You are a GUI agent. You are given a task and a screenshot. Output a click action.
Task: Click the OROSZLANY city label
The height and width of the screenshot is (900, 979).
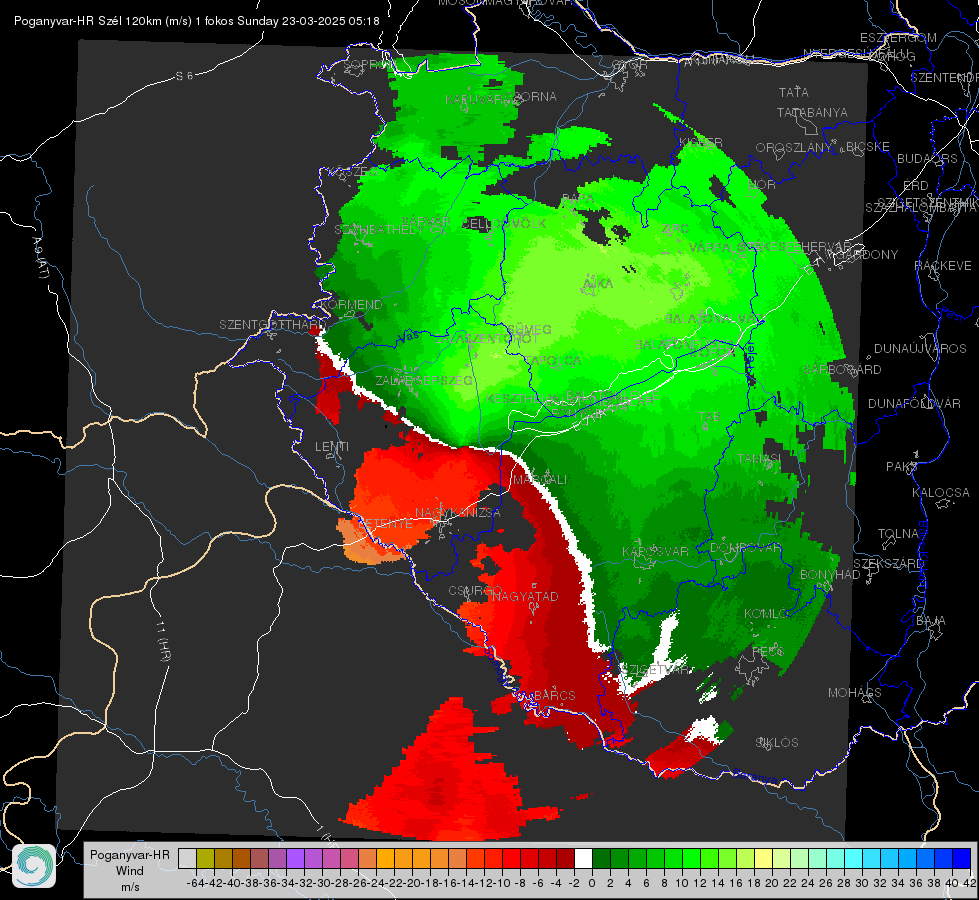[794, 148]
